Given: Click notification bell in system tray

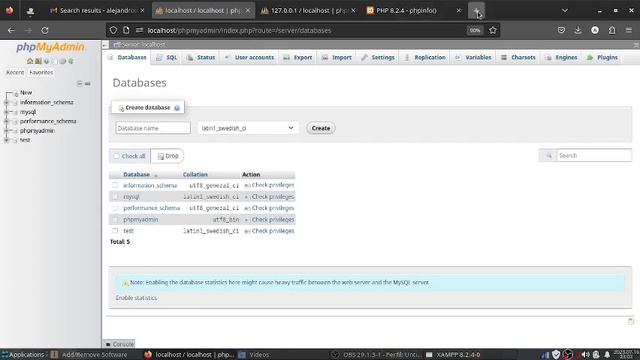Looking at the screenshot, I should click(607, 354).
